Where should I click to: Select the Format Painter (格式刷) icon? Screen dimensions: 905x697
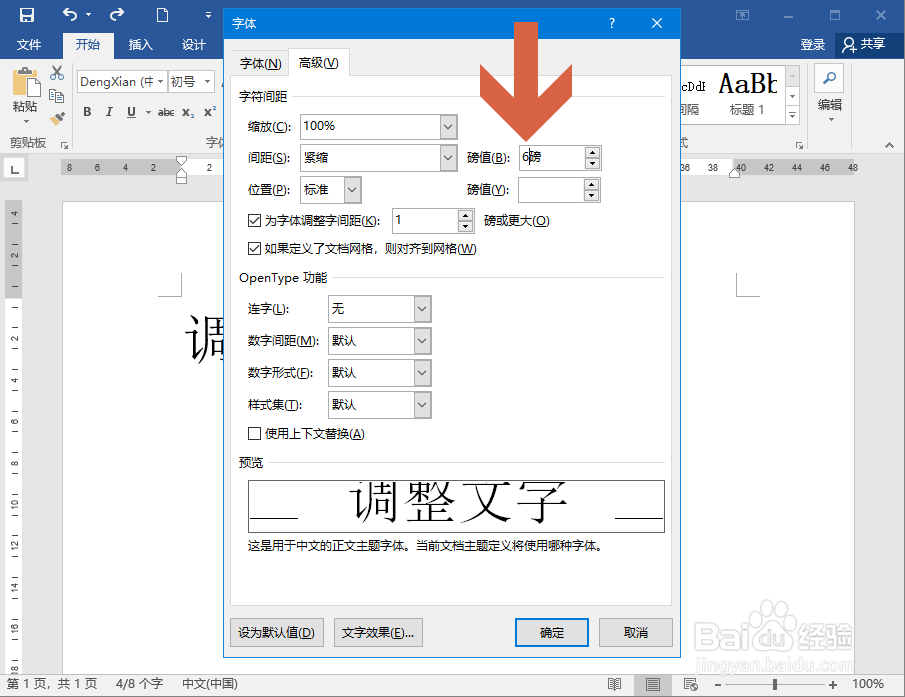57,116
